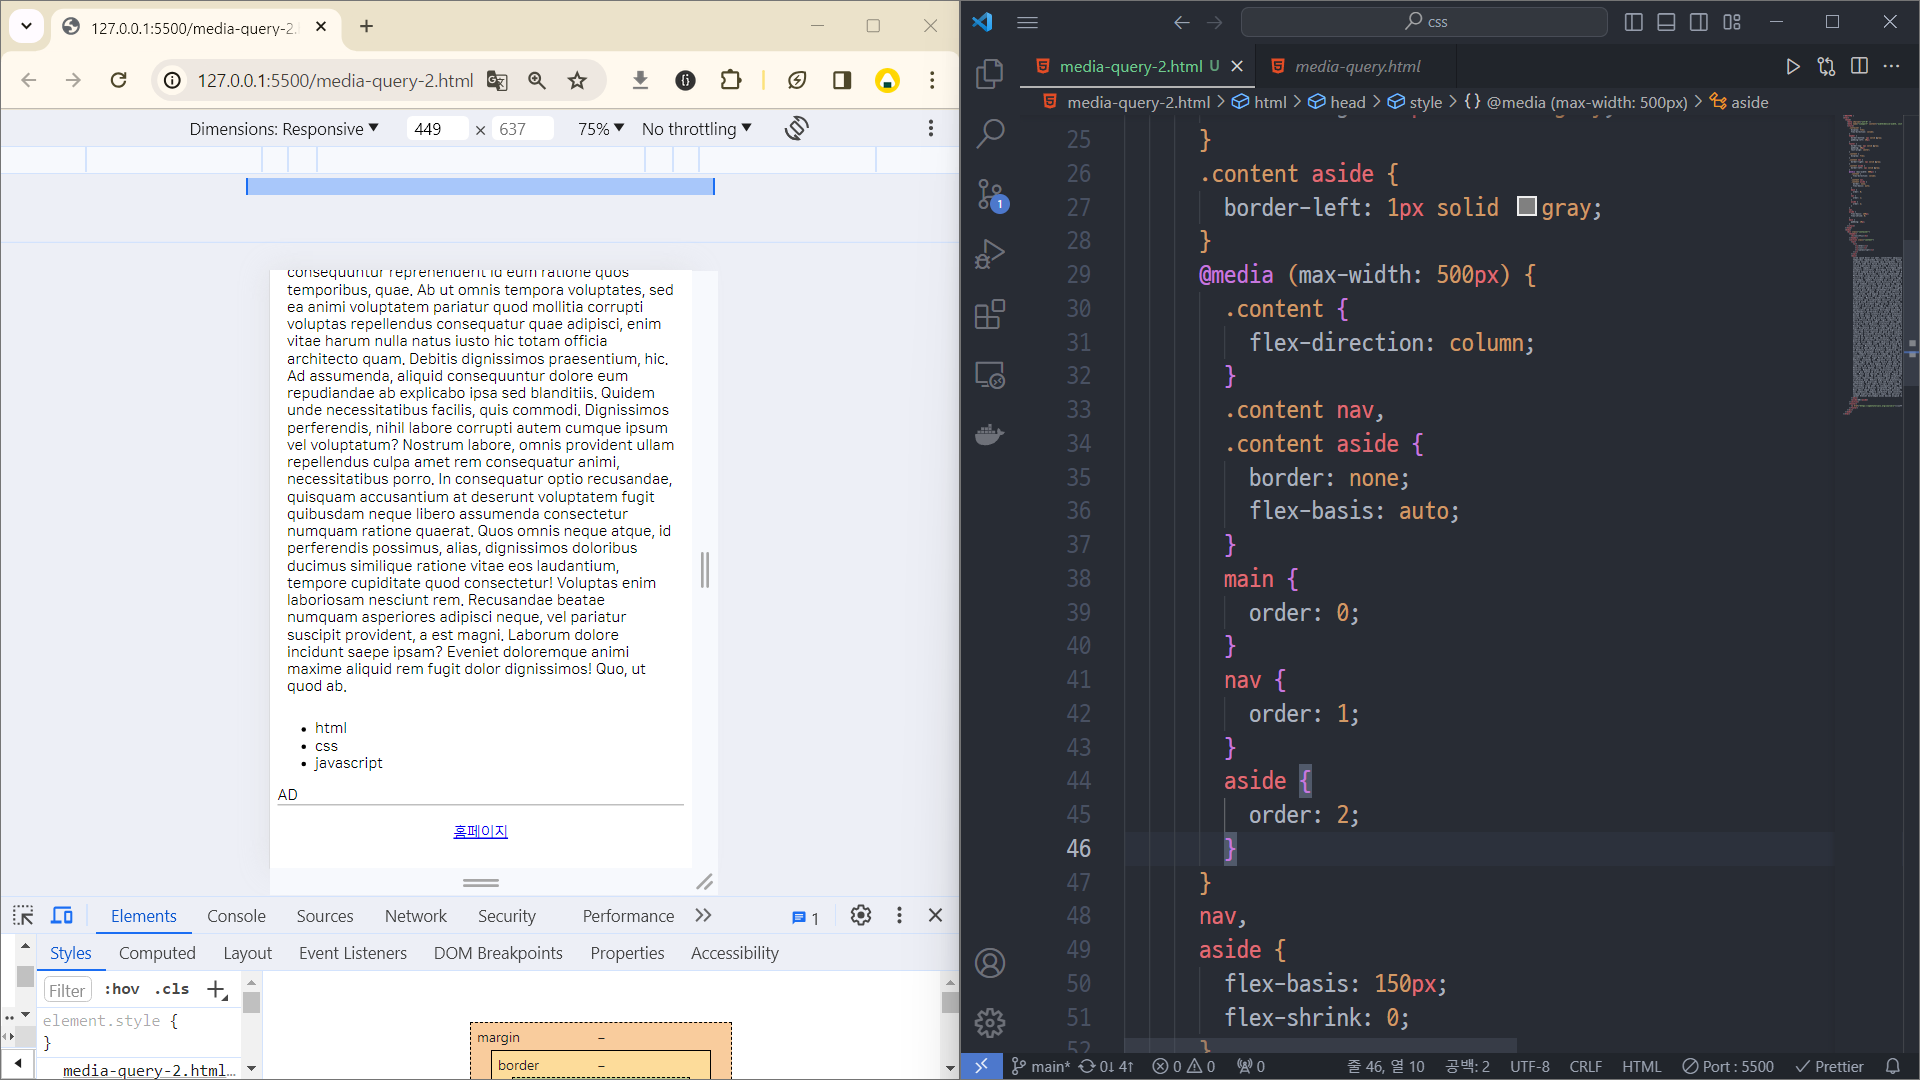Image resolution: width=1920 pixels, height=1080 pixels.
Task: Toggle VS Code primary side bar layout
Action: (x=1633, y=22)
